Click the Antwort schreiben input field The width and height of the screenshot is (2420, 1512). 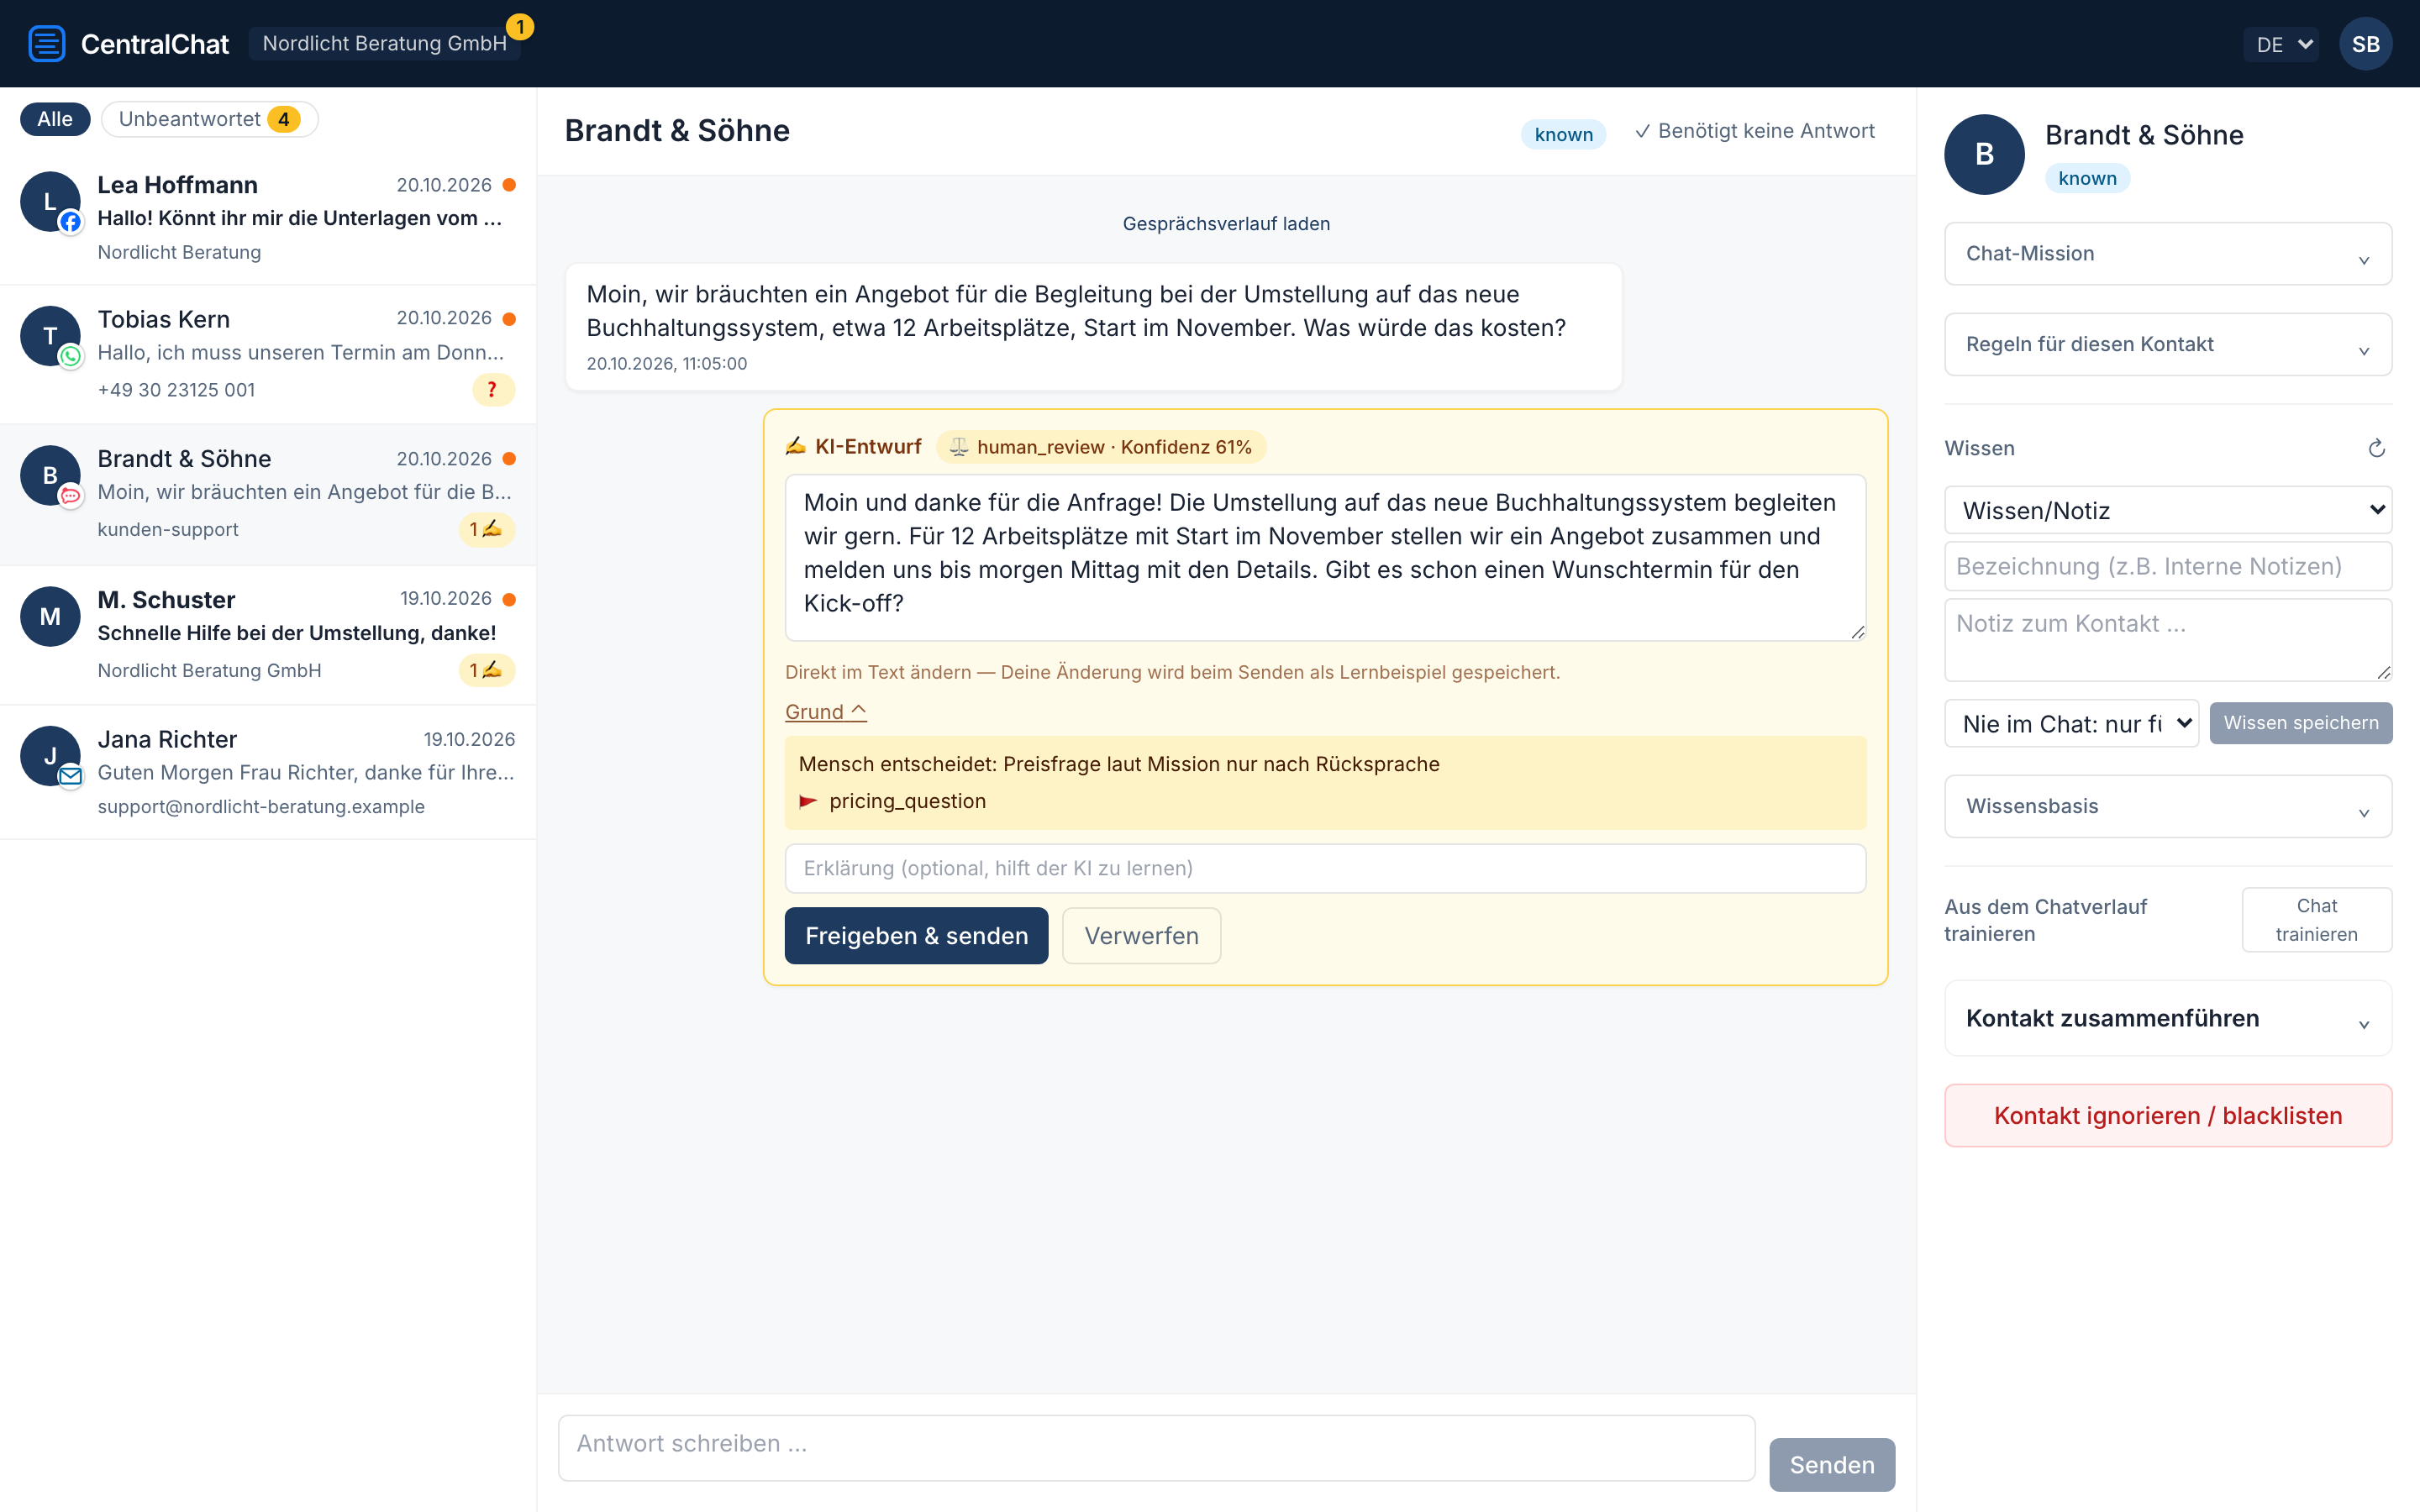[x=1156, y=1447]
